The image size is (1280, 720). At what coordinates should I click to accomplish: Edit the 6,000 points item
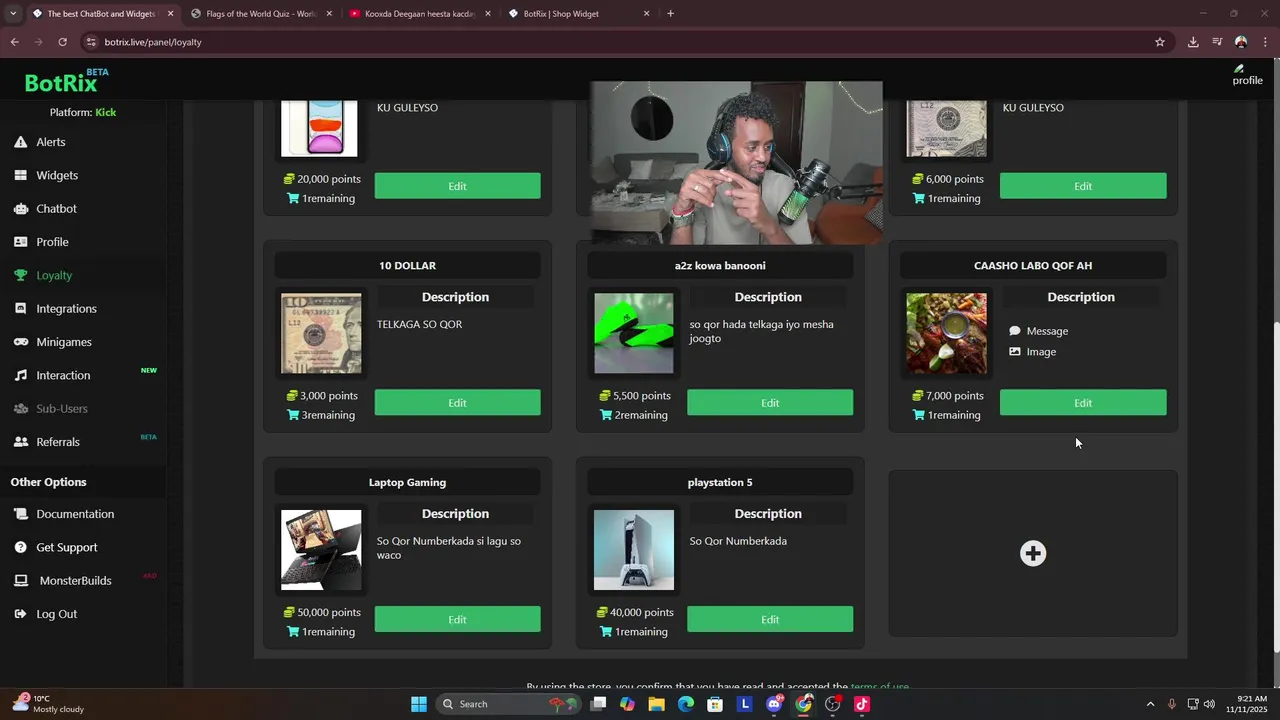coord(1083,186)
